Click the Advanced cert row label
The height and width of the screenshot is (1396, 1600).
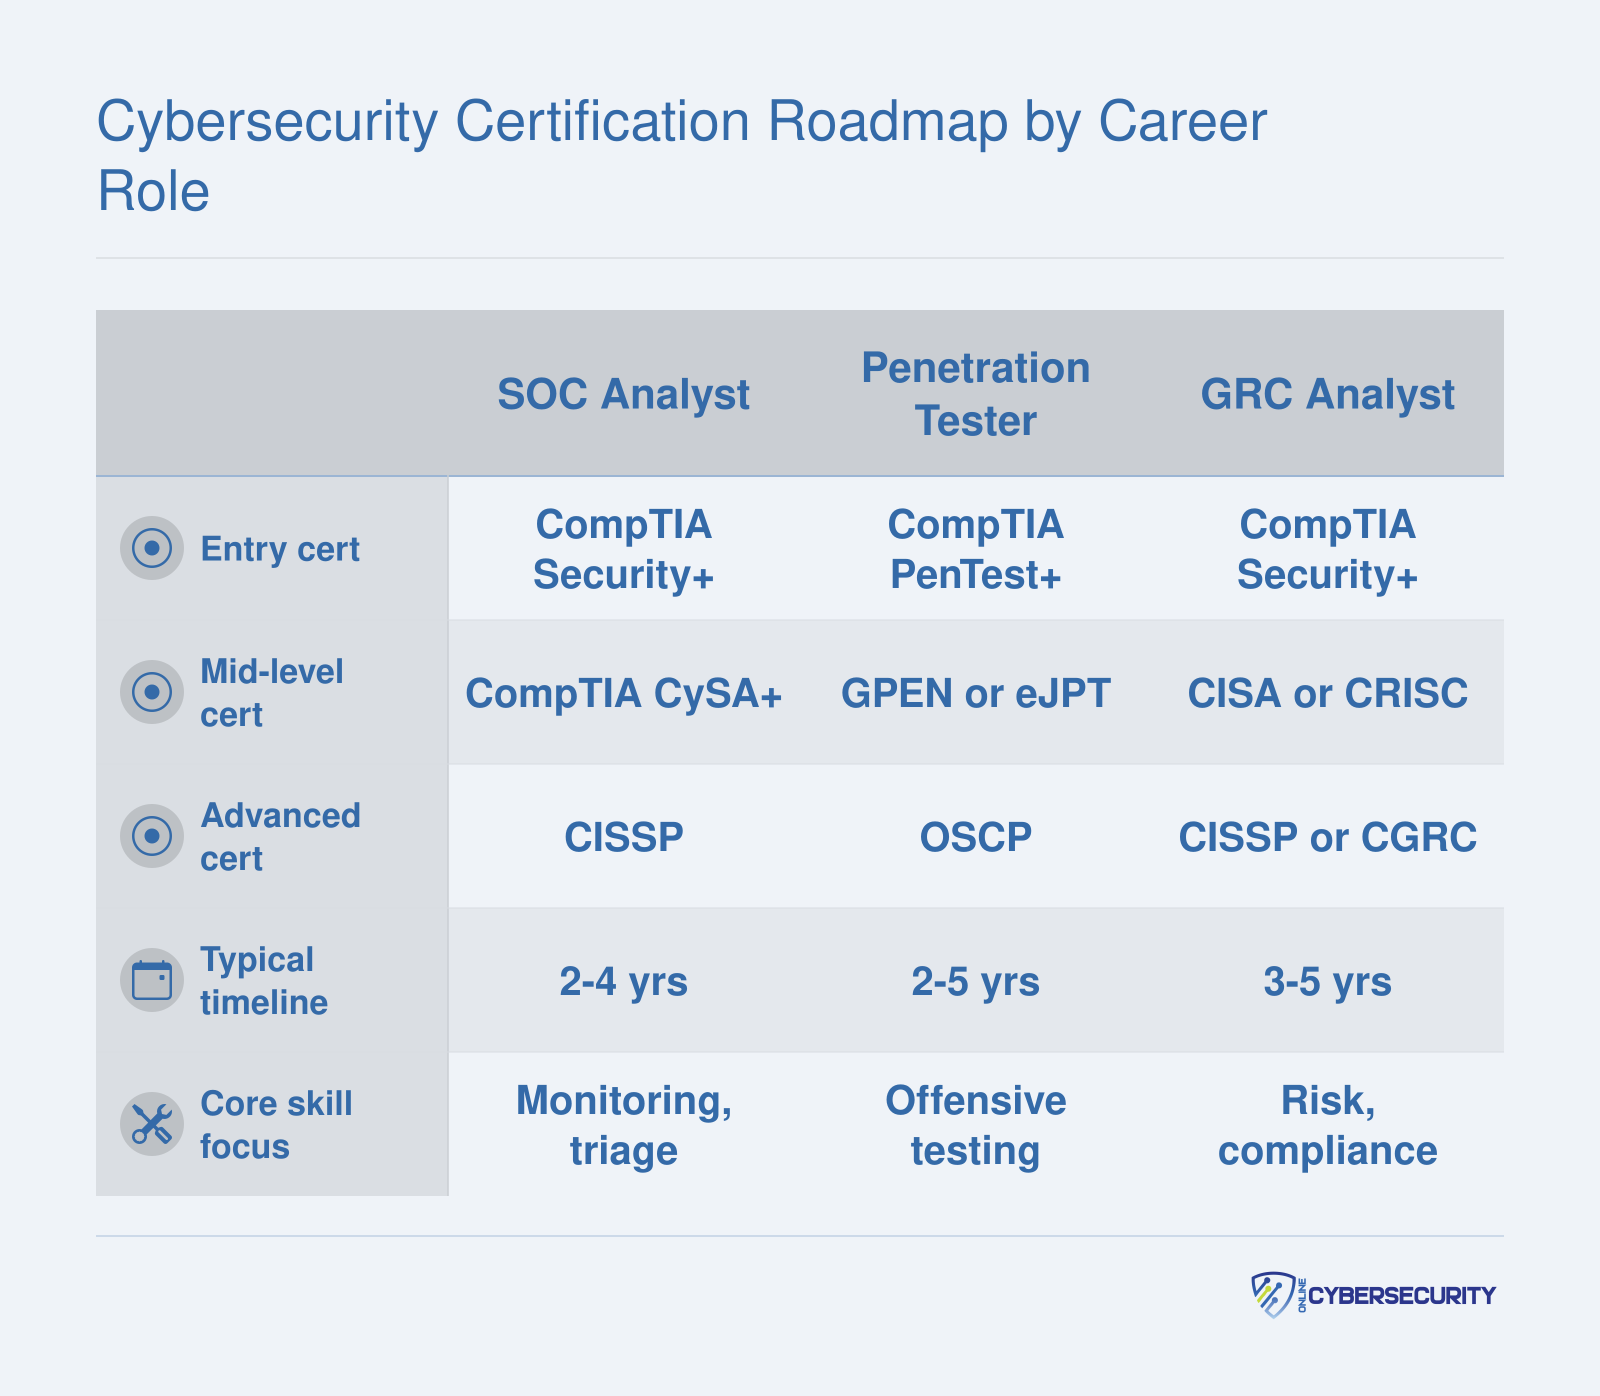(x=280, y=836)
